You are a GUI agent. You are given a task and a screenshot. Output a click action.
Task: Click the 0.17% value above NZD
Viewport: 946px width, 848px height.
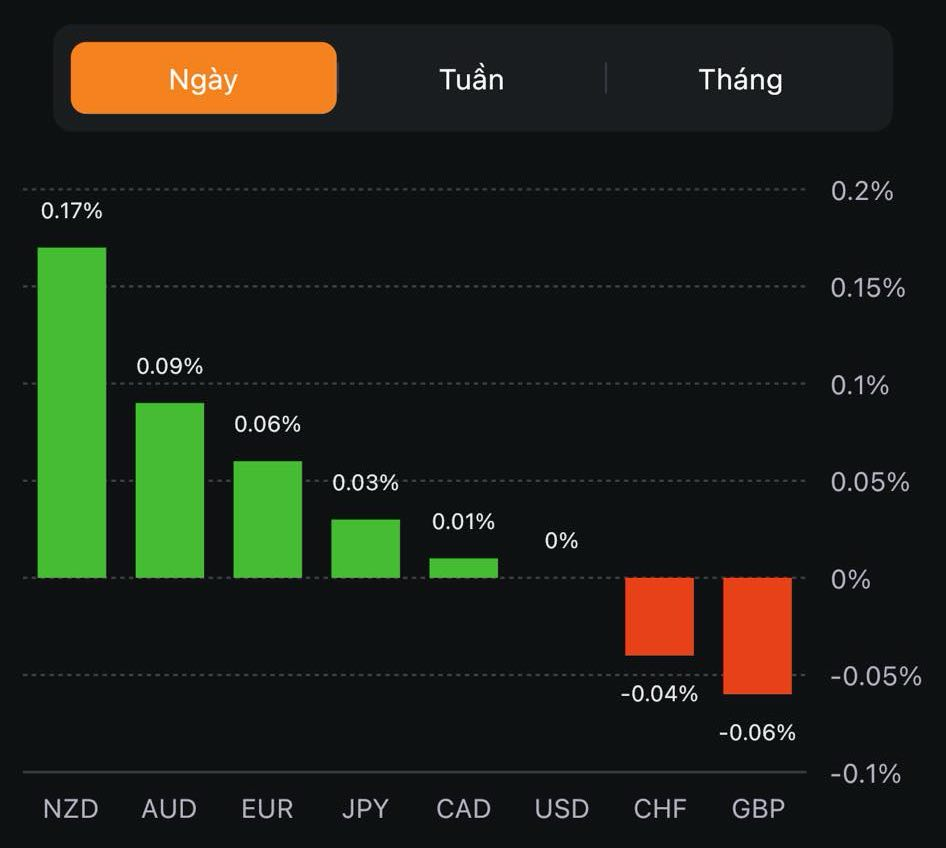click(71, 211)
